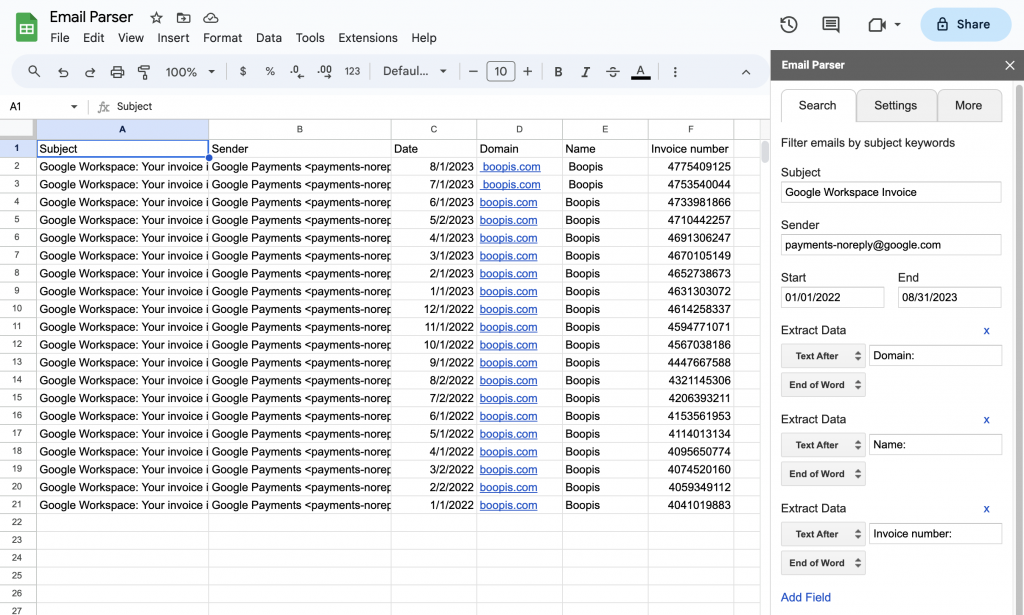Click the Subject keywords input field
The height and width of the screenshot is (615, 1024).
pos(891,192)
